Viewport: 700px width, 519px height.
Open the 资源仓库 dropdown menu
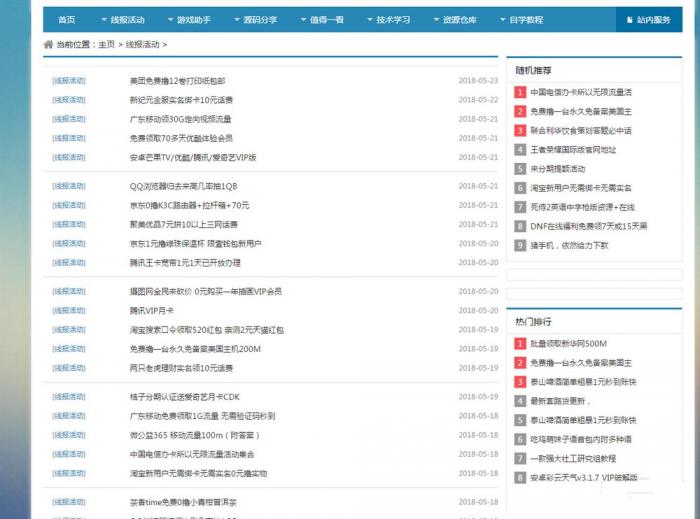pyautogui.click(x=454, y=19)
